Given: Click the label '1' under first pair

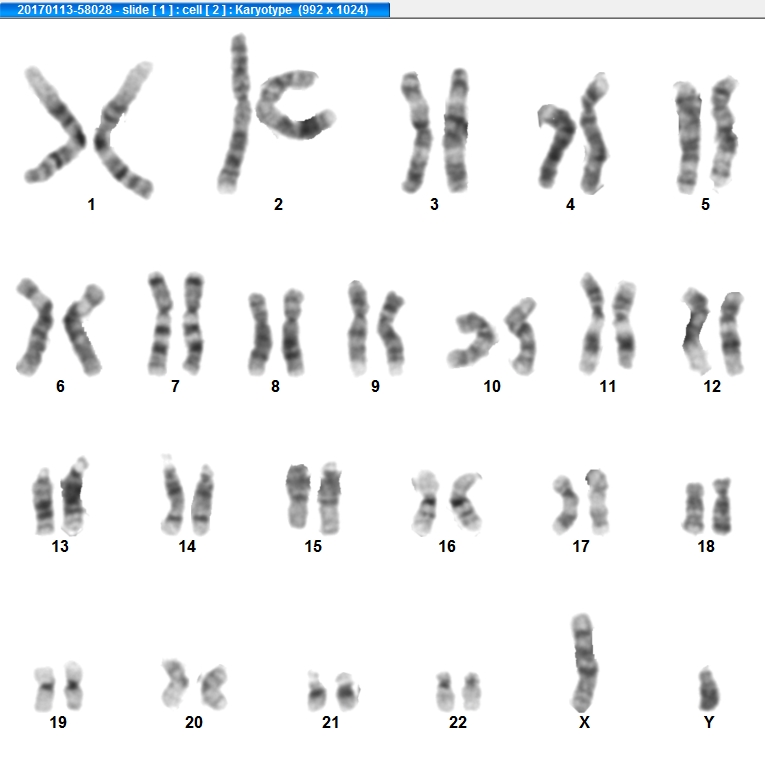Looking at the screenshot, I should [91, 204].
